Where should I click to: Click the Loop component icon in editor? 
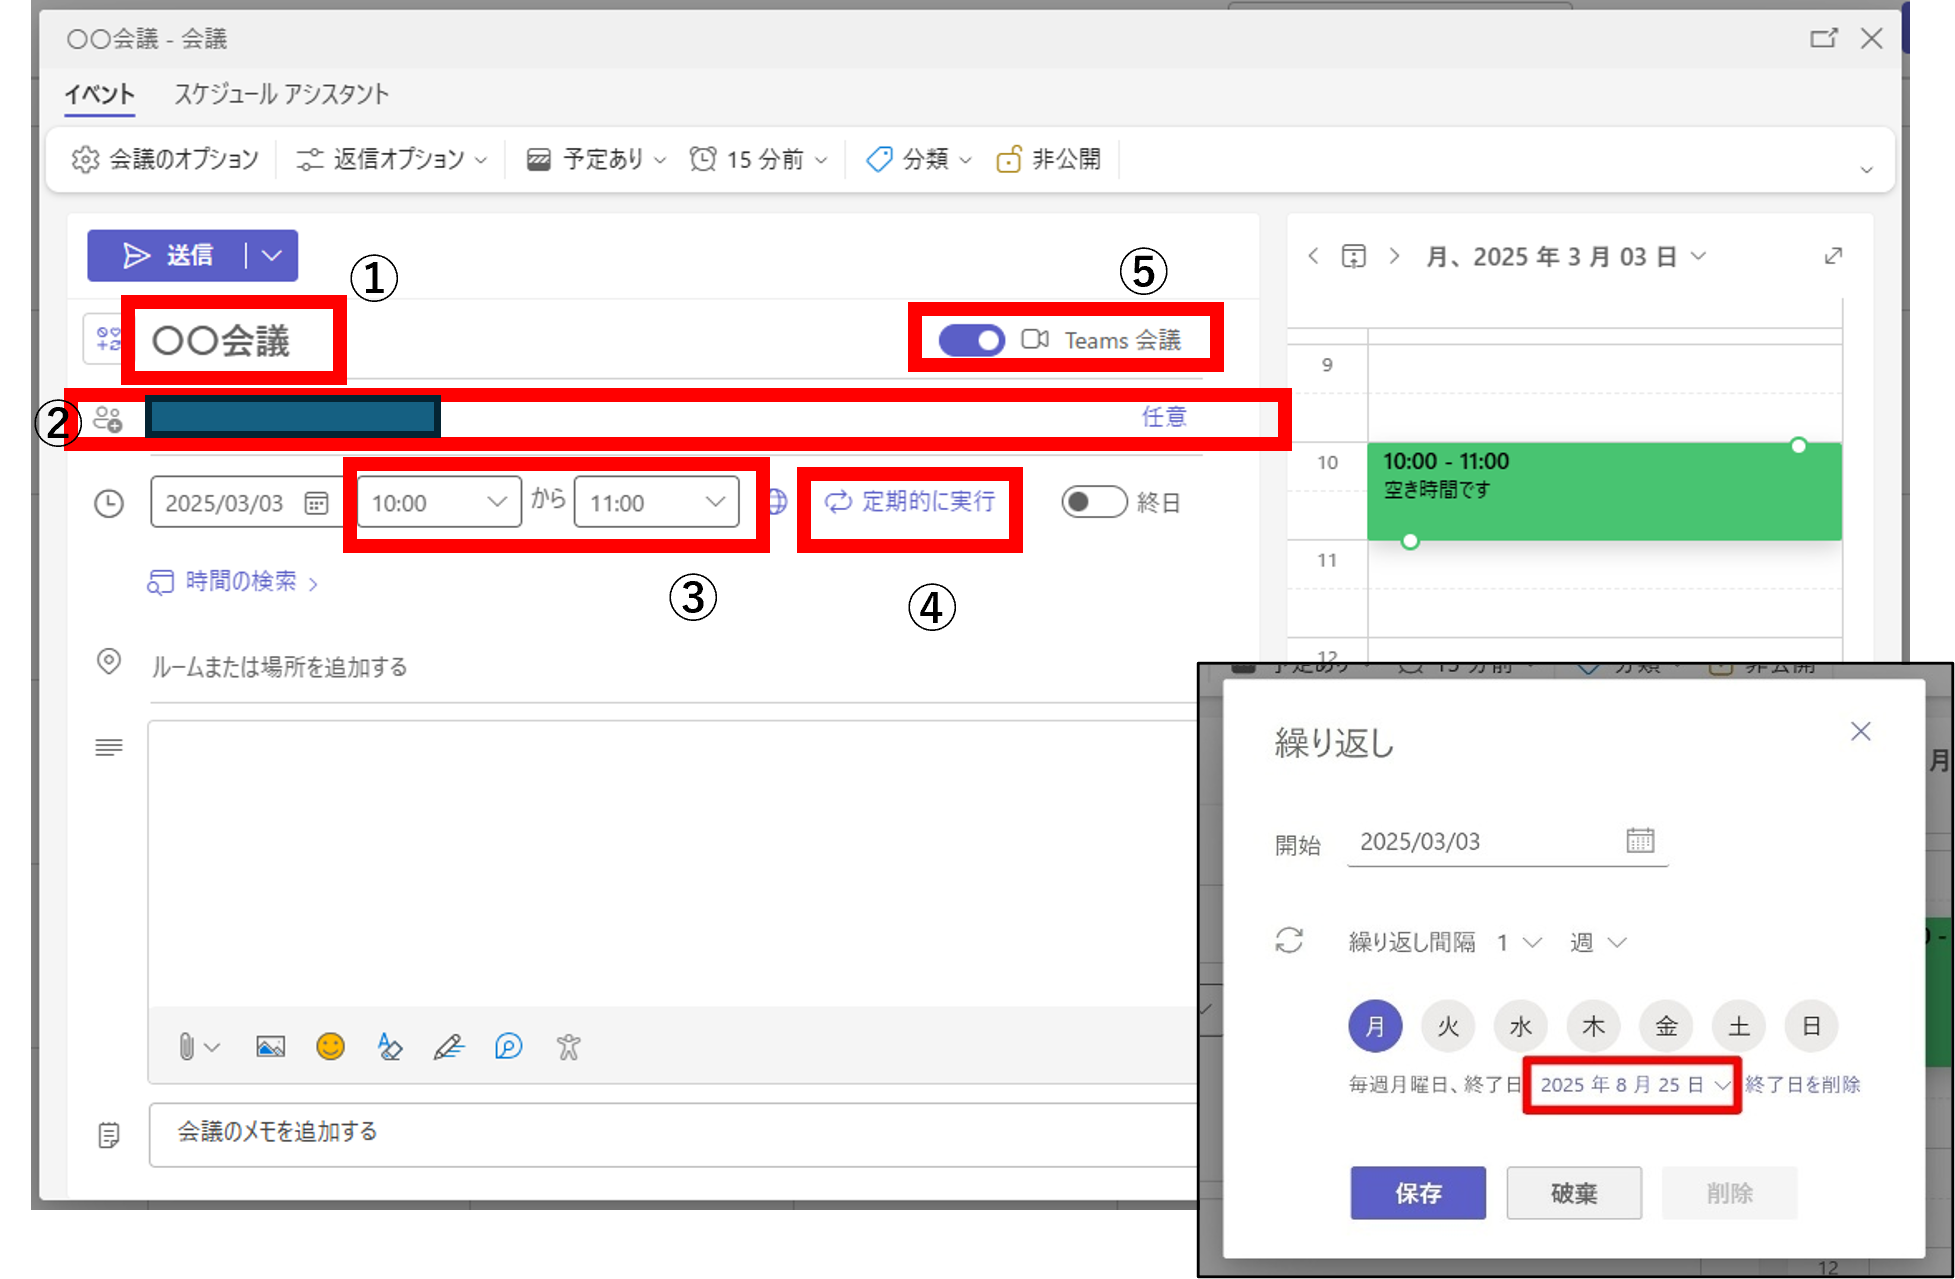pyautogui.click(x=508, y=1047)
